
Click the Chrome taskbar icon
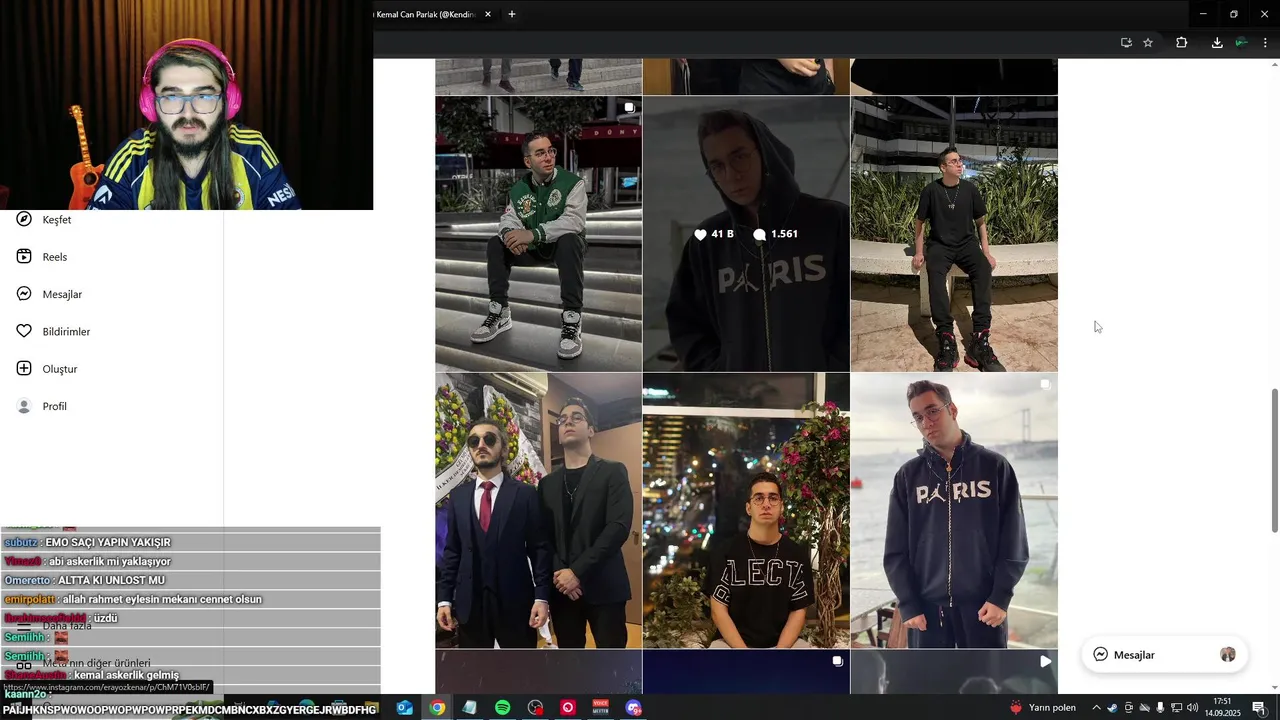coord(437,708)
